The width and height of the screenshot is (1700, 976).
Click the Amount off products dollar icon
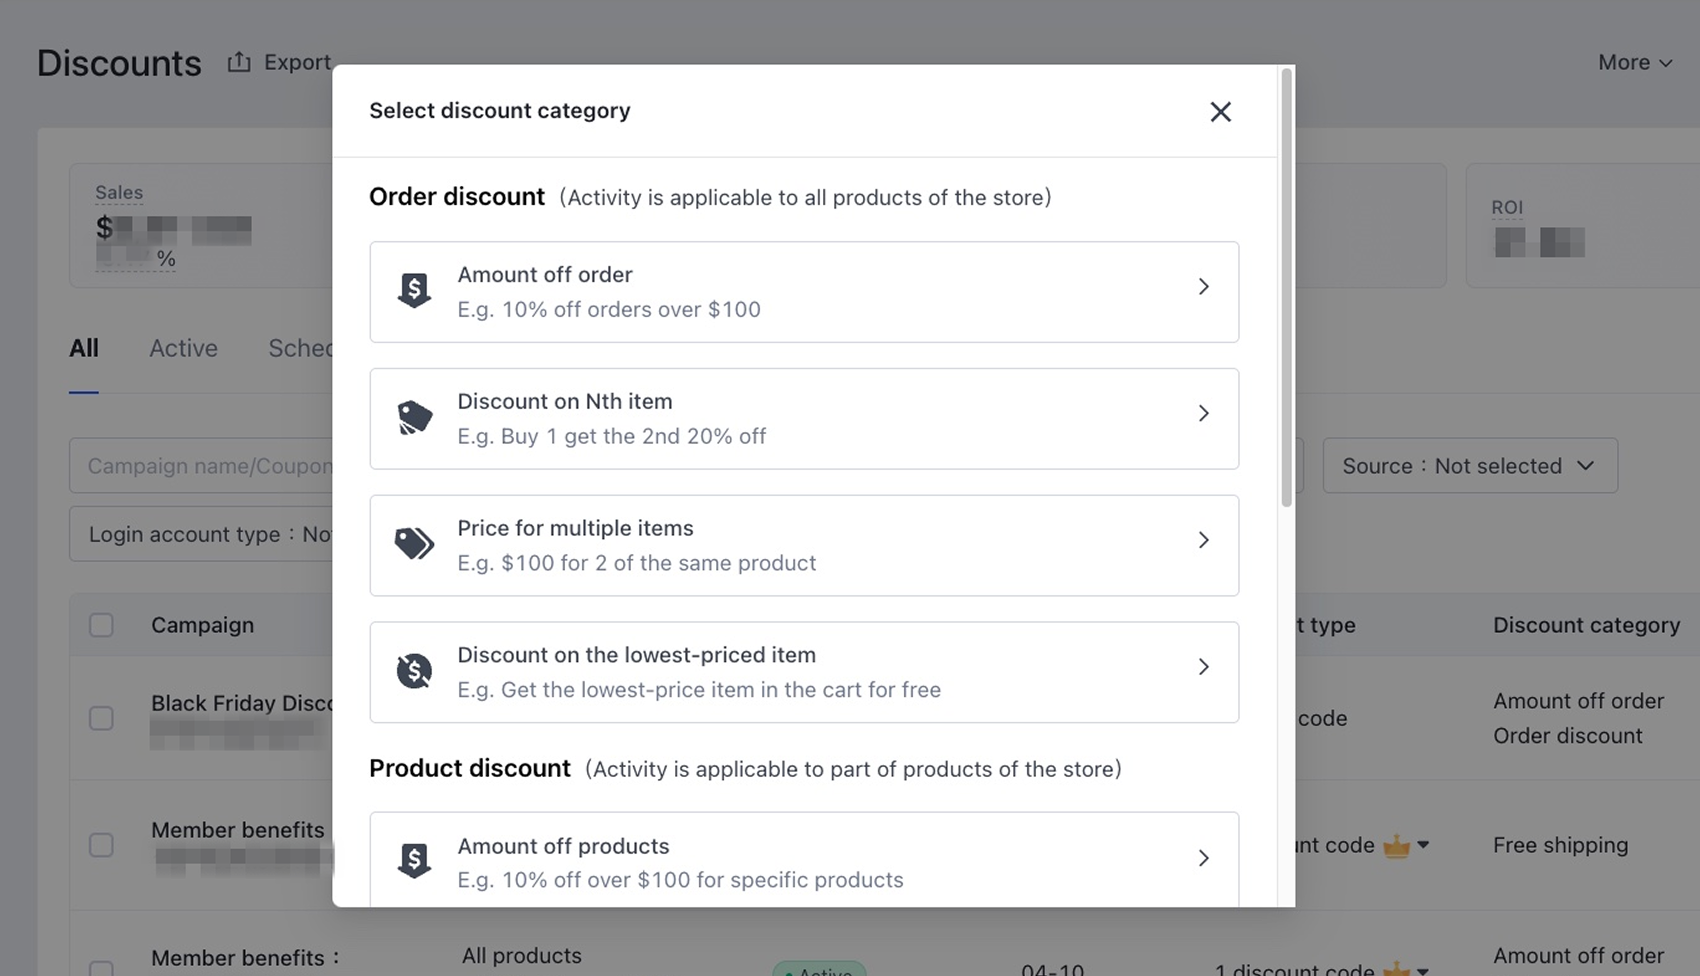tap(414, 860)
